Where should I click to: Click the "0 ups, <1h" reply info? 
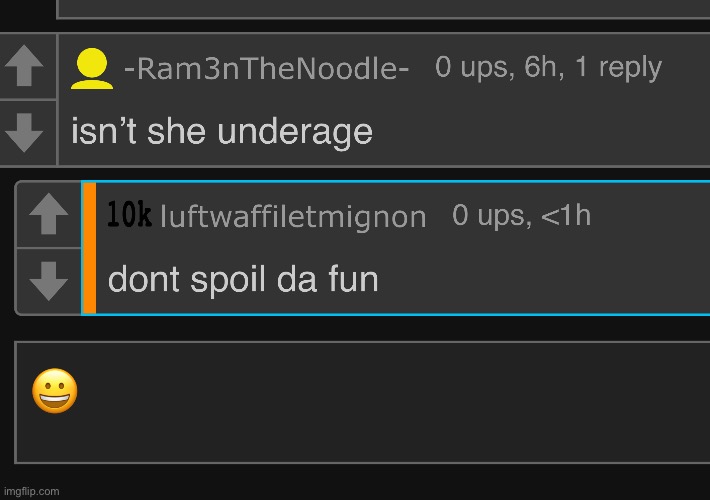[x=521, y=215]
